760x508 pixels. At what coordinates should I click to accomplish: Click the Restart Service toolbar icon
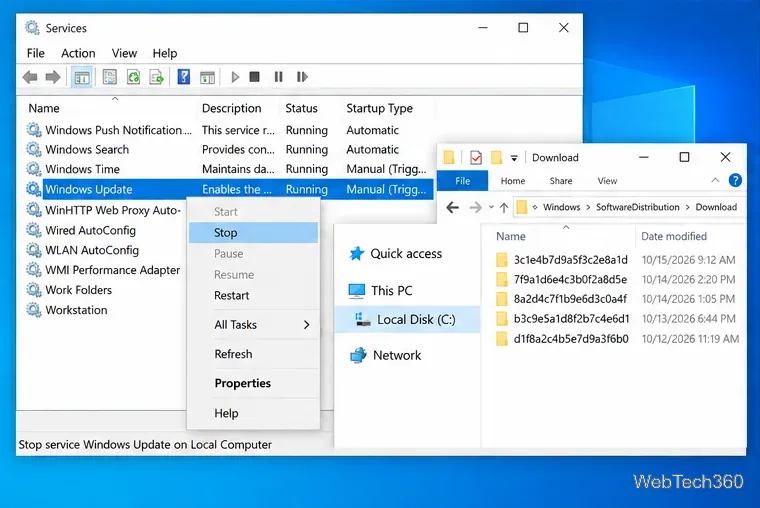pos(302,77)
